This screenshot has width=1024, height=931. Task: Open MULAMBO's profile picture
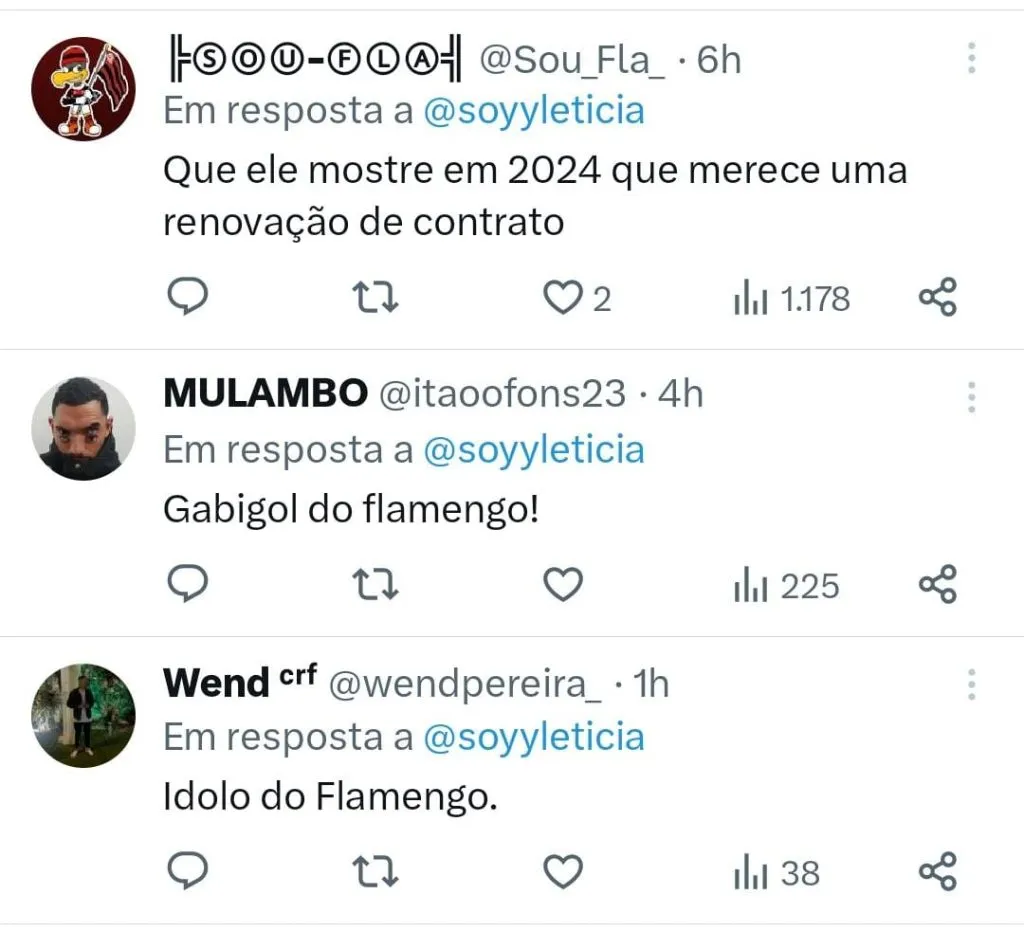[x=83, y=428]
